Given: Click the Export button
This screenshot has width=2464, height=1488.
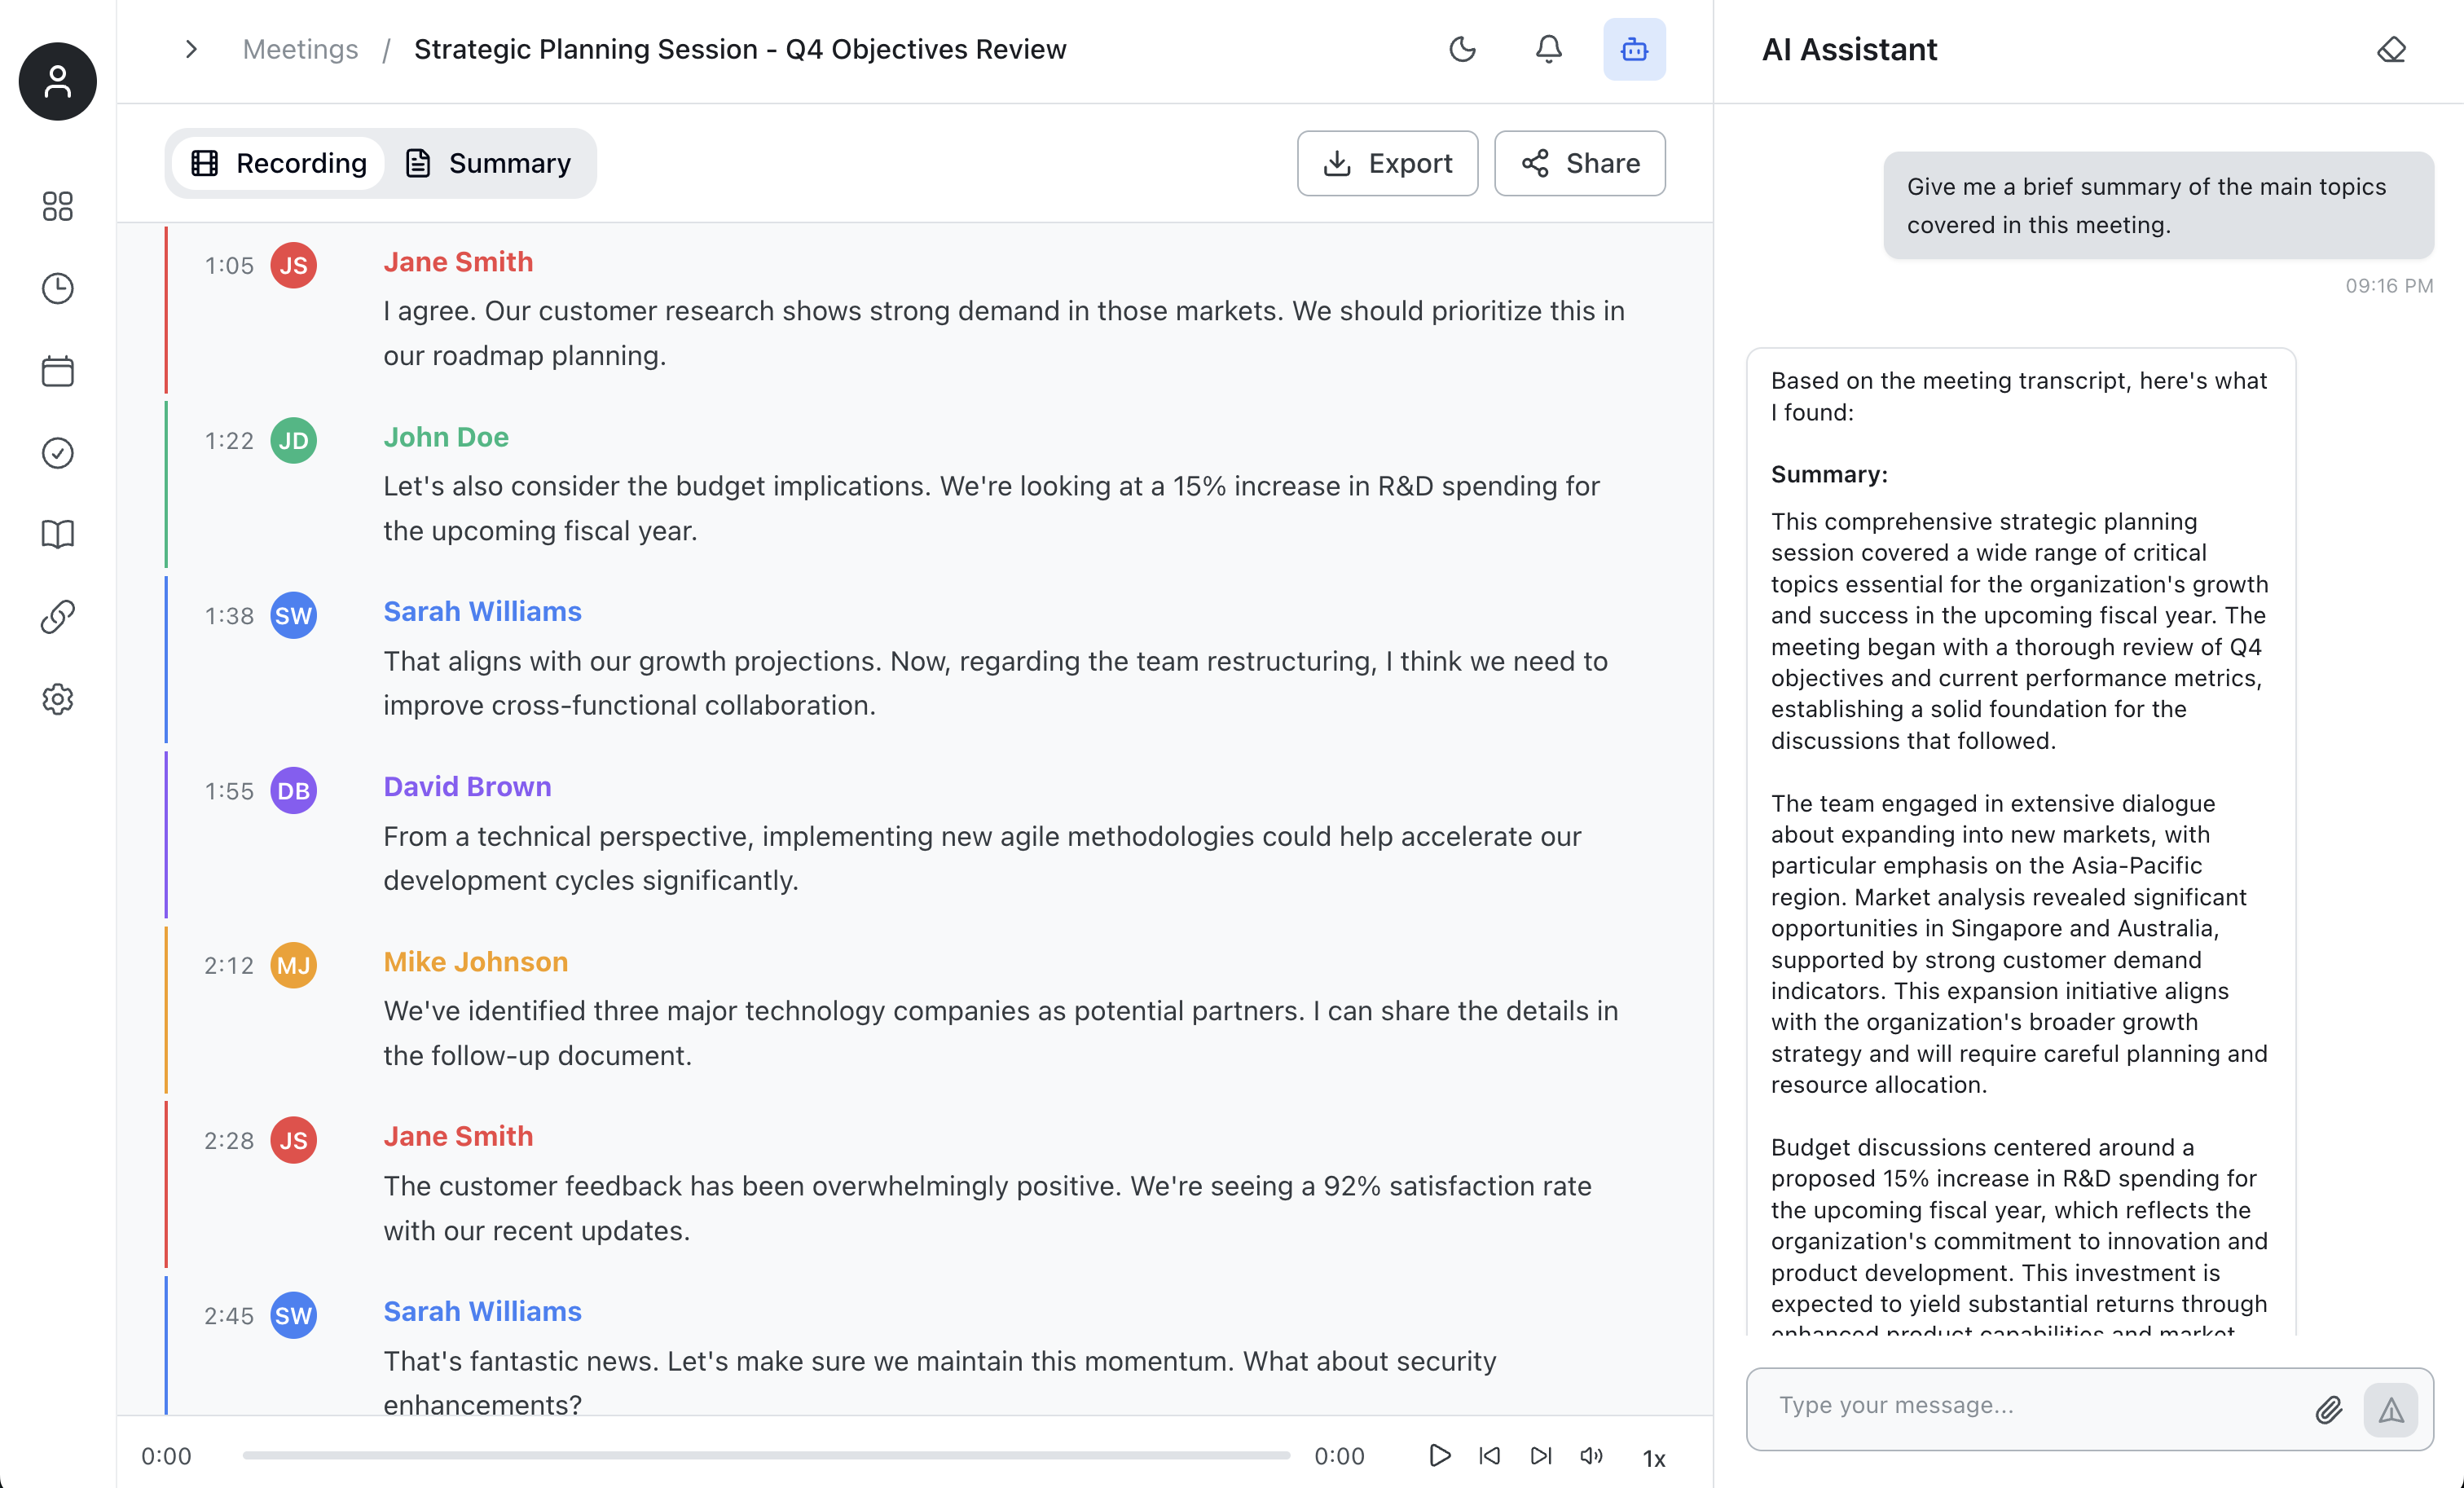Looking at the screenshot, I should coord(1387,163).
